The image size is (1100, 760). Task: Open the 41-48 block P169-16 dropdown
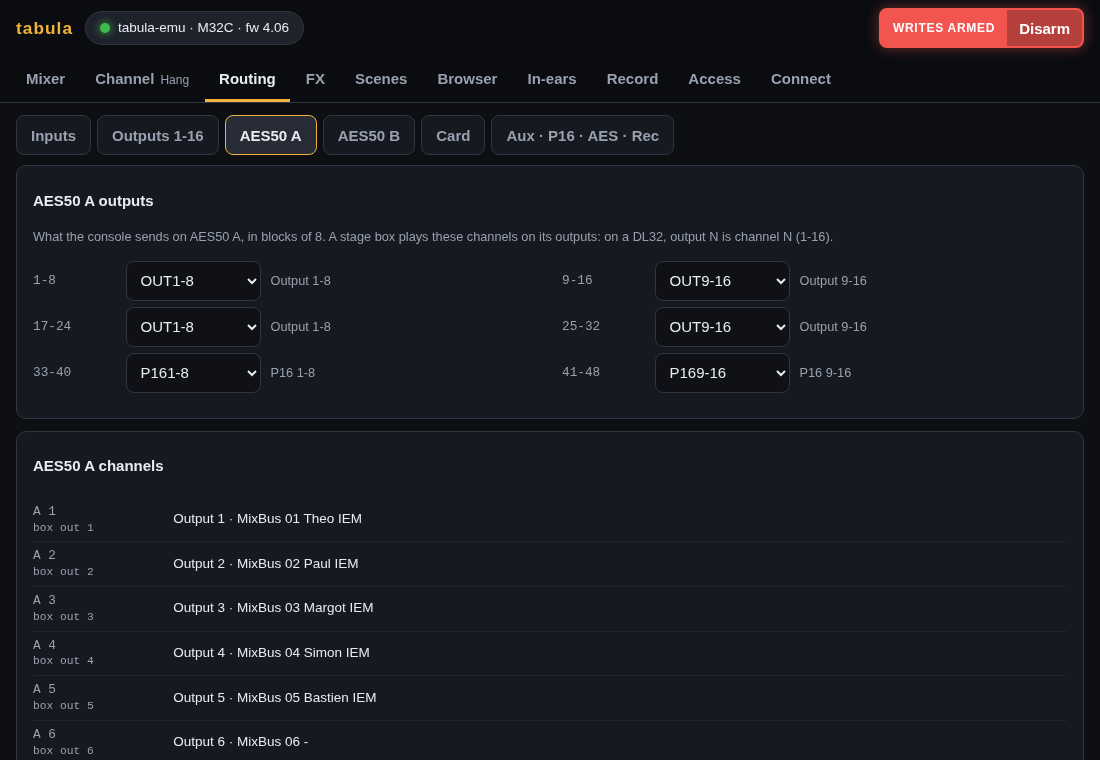coord(722,373)
